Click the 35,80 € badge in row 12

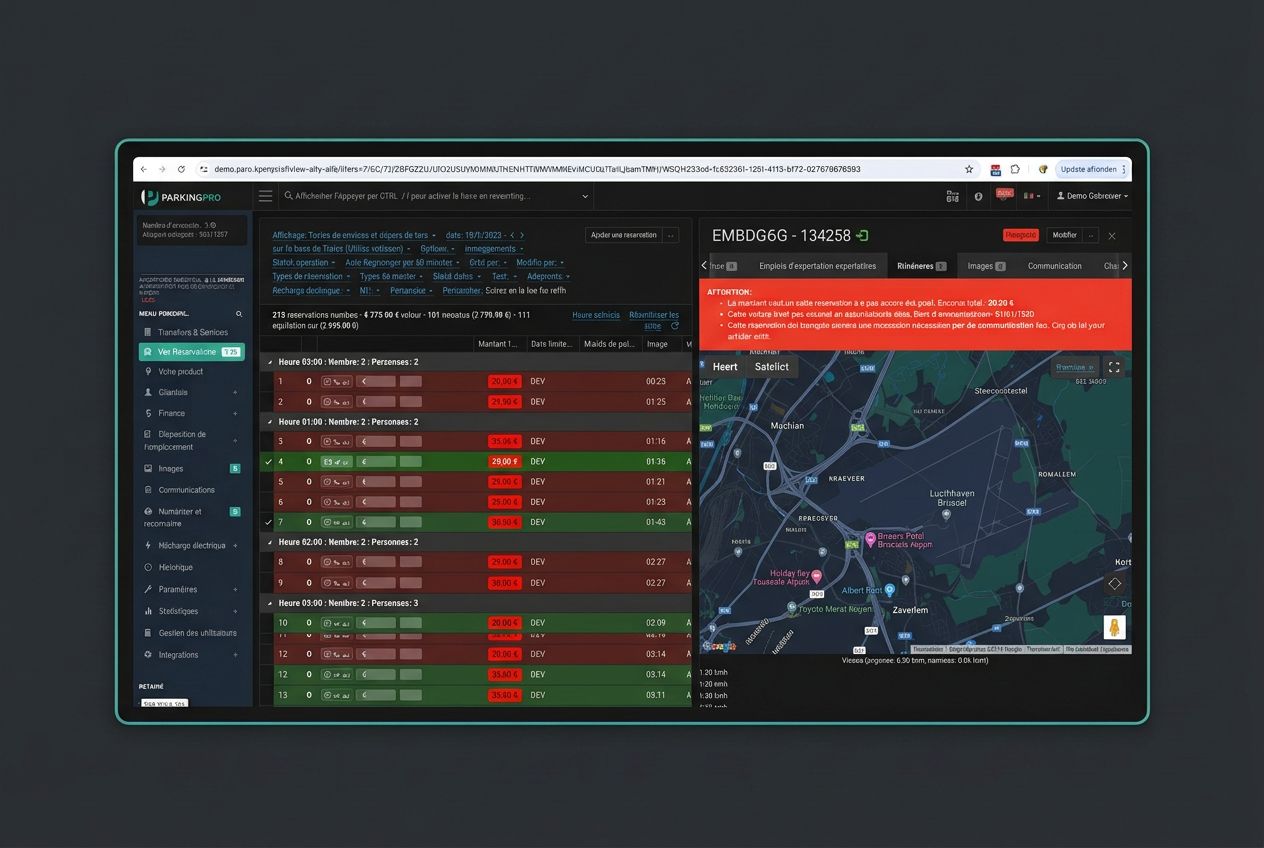coord(504,675)
